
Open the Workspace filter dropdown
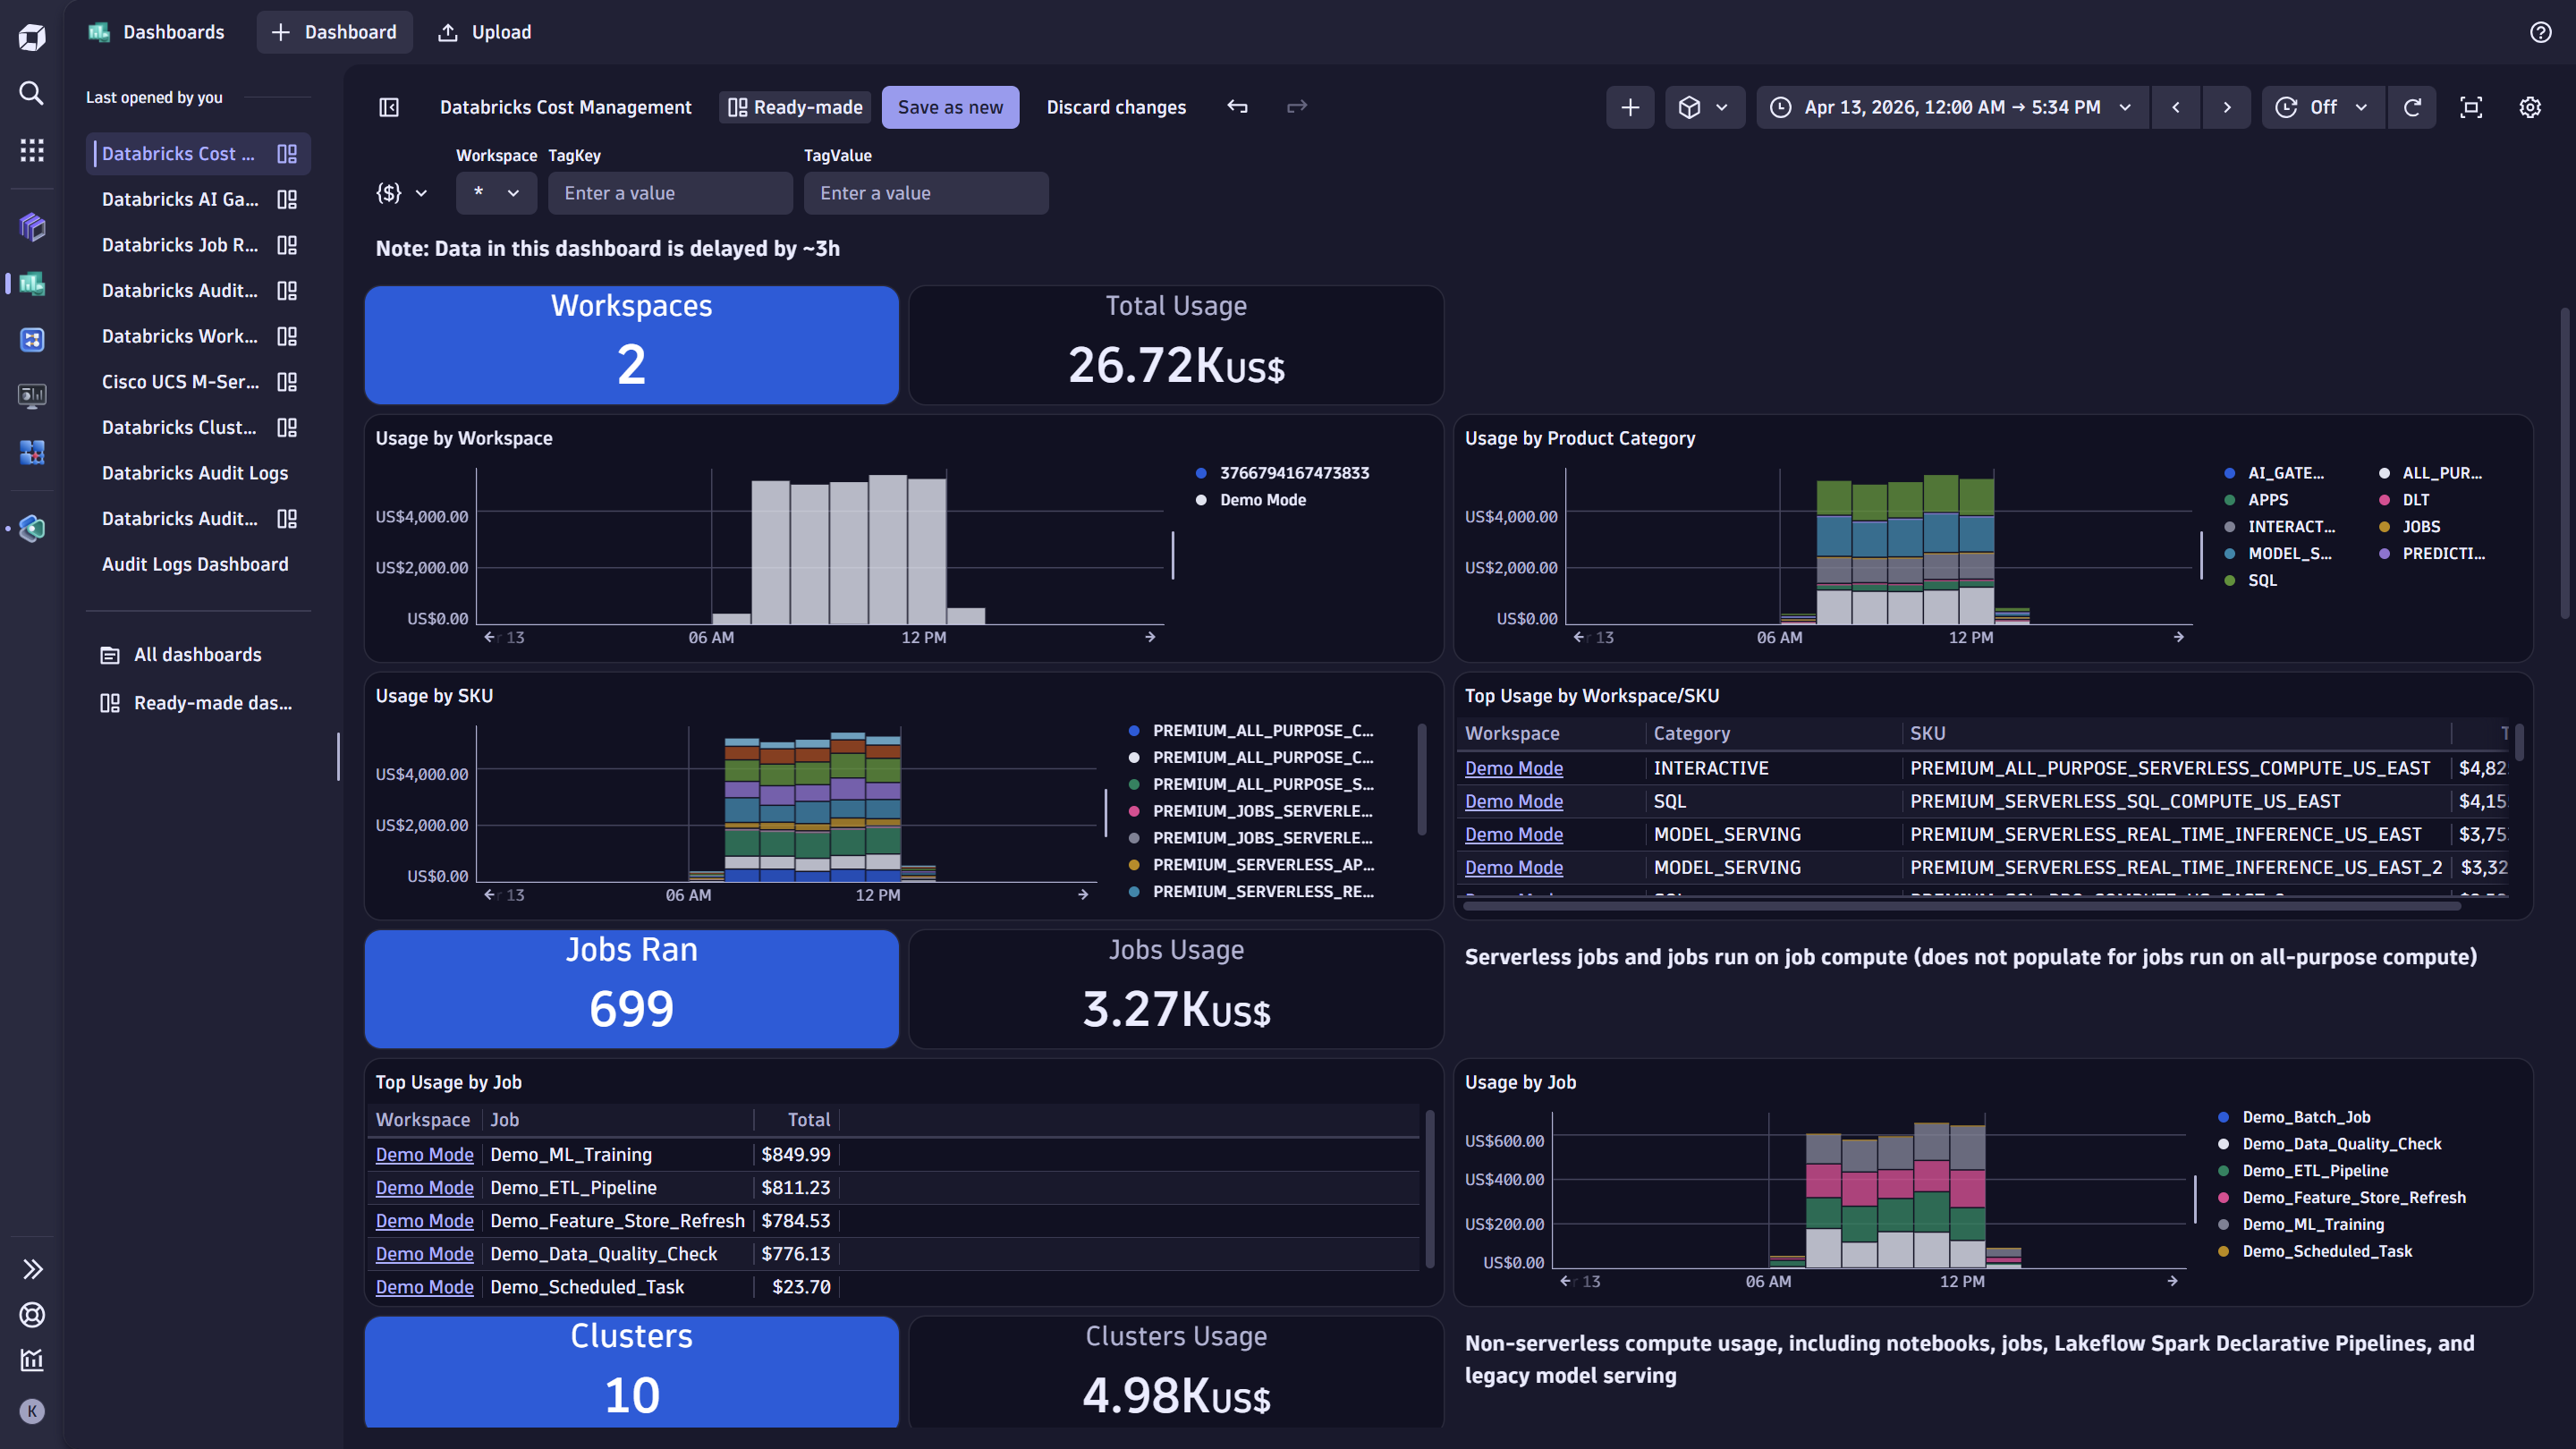pos(495,193)
